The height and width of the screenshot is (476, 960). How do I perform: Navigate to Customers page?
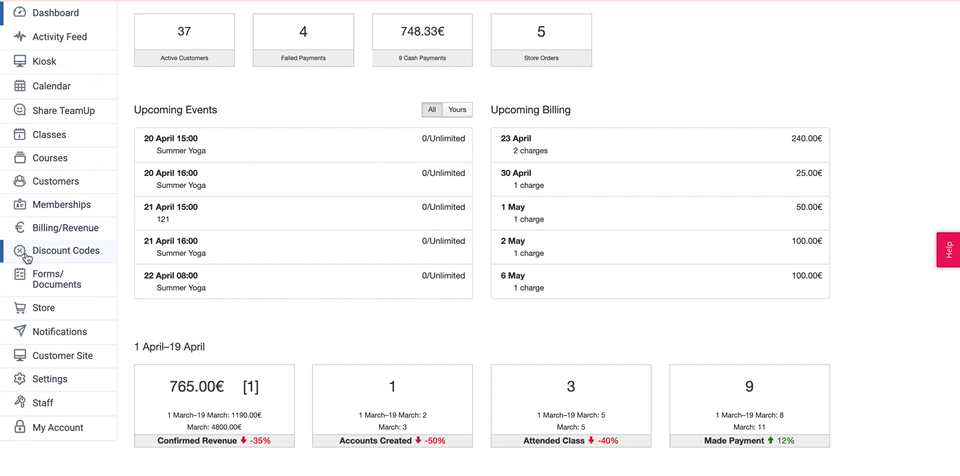pyautogui.click(x=55, y=182)
